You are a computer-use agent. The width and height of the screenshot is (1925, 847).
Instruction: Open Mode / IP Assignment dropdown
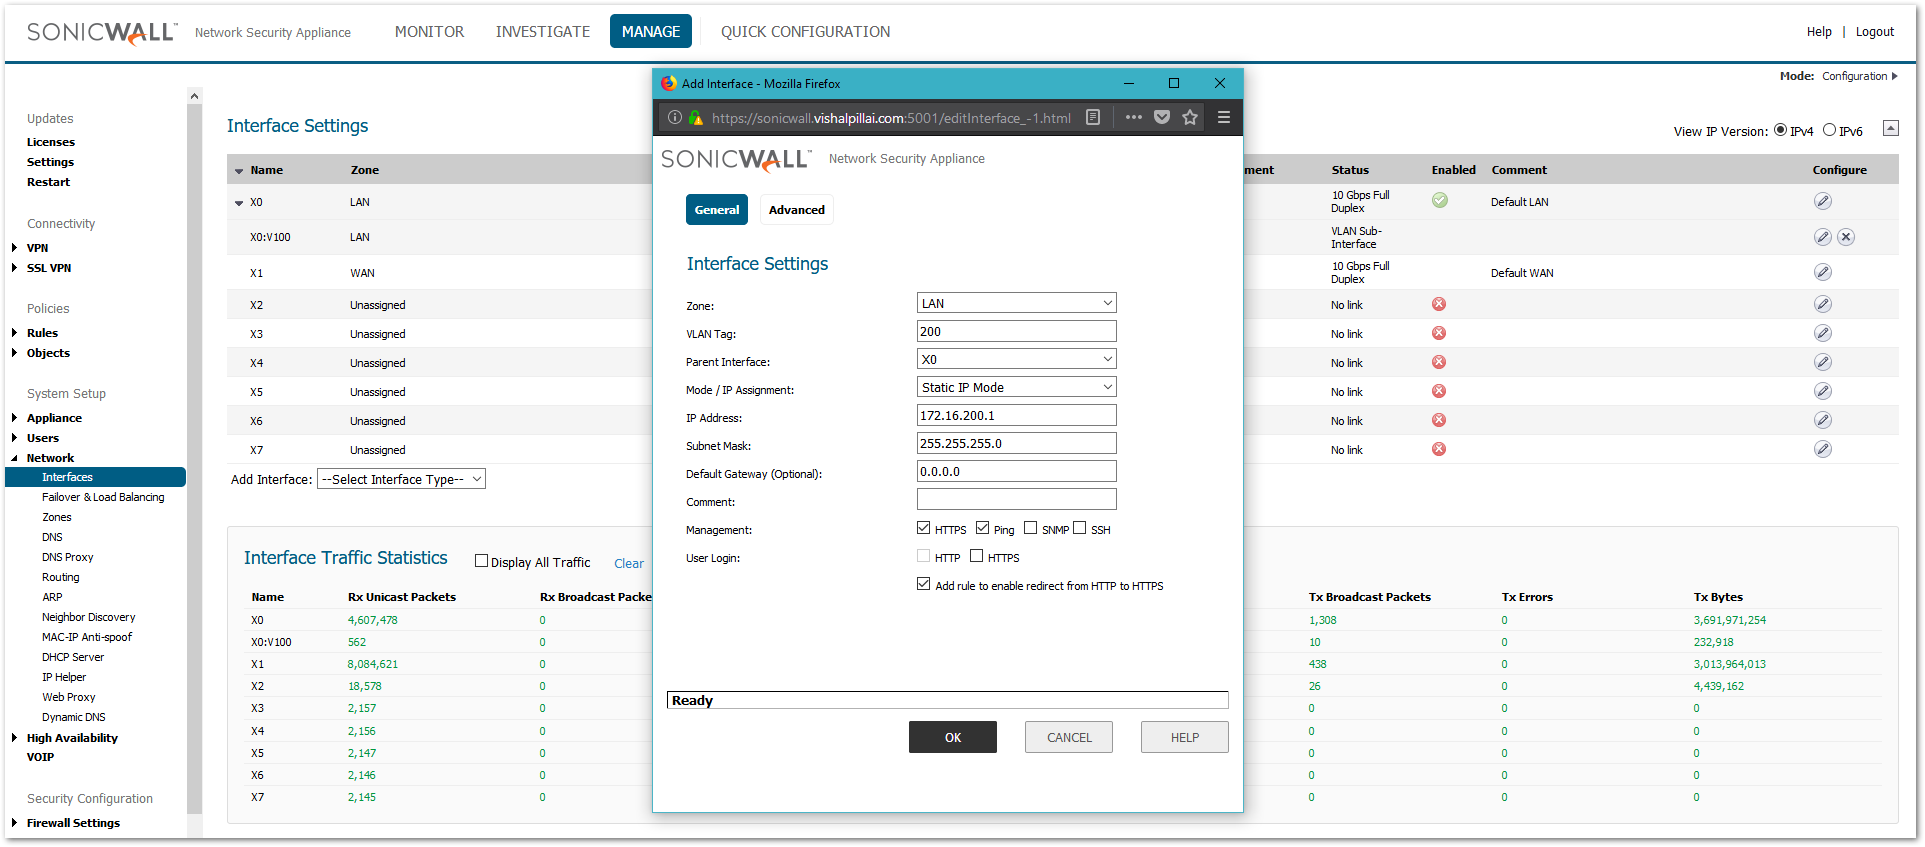[1016, 387]
